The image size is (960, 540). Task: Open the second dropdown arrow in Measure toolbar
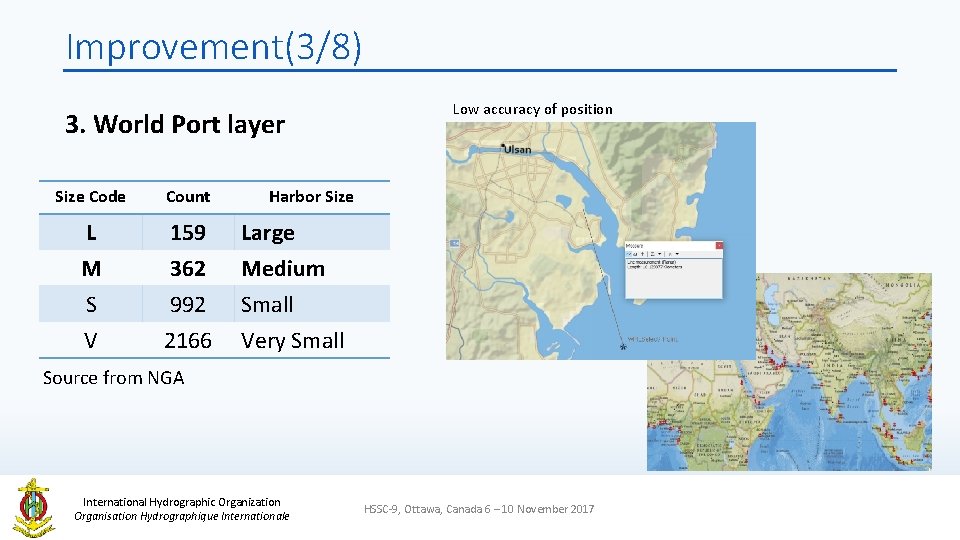(x=677, y=254)
